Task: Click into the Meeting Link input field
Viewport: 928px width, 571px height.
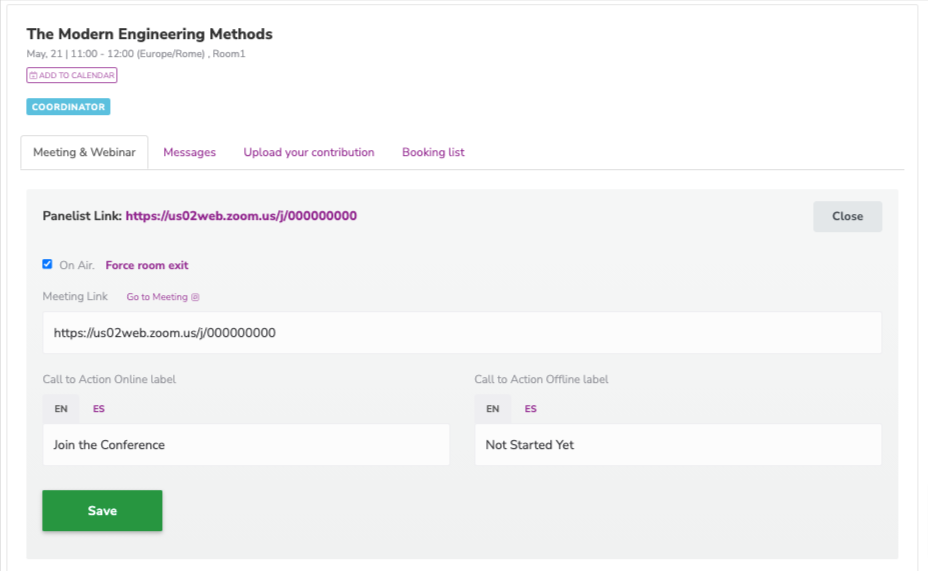Action: [462, 333]
